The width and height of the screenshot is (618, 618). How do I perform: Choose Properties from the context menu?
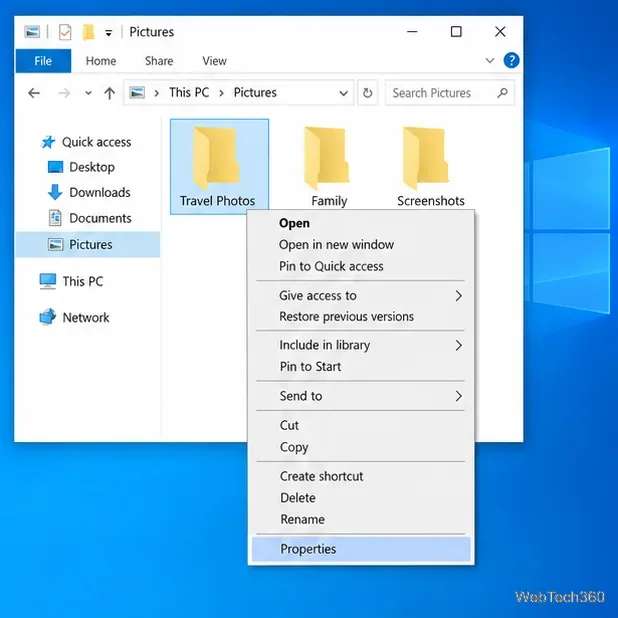click(x=361, y=549)
